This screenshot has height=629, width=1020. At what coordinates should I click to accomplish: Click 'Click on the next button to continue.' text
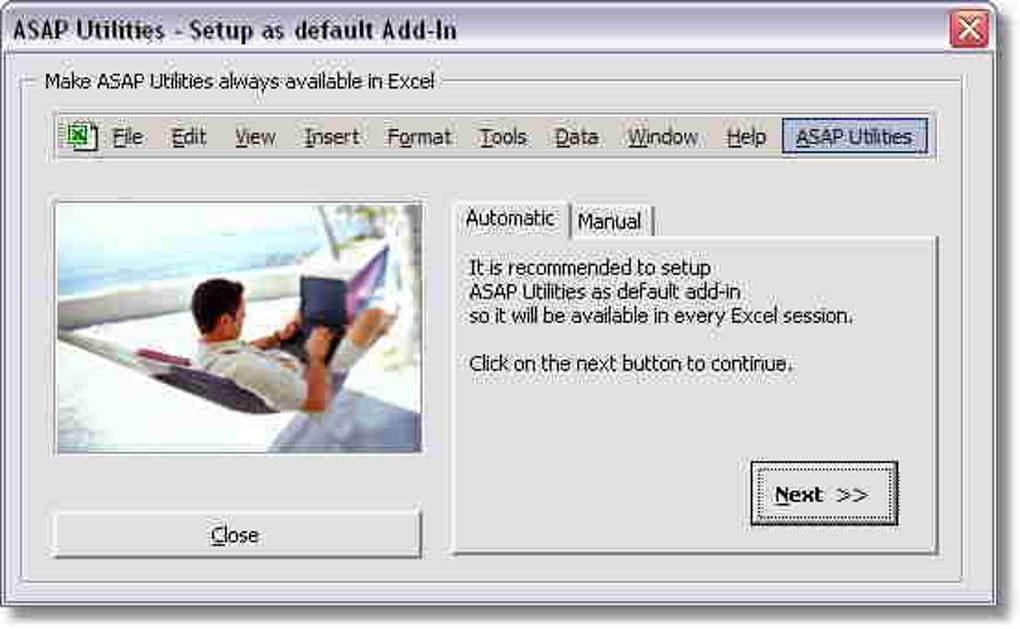(631, 363)
